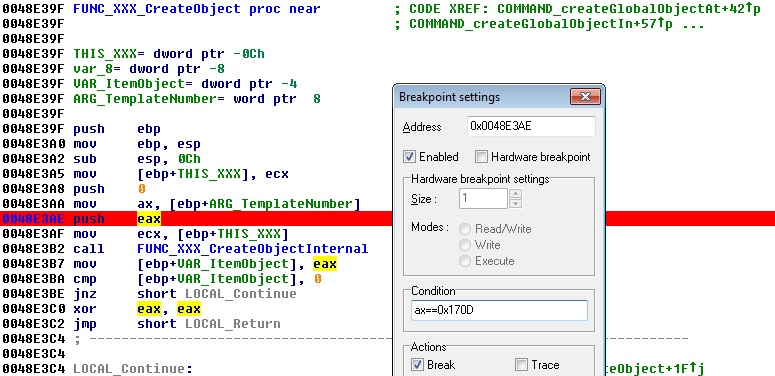This screenshot has height=376, width=775.
Task: Enable the Trace action checkbox
Action: (521, 365)
